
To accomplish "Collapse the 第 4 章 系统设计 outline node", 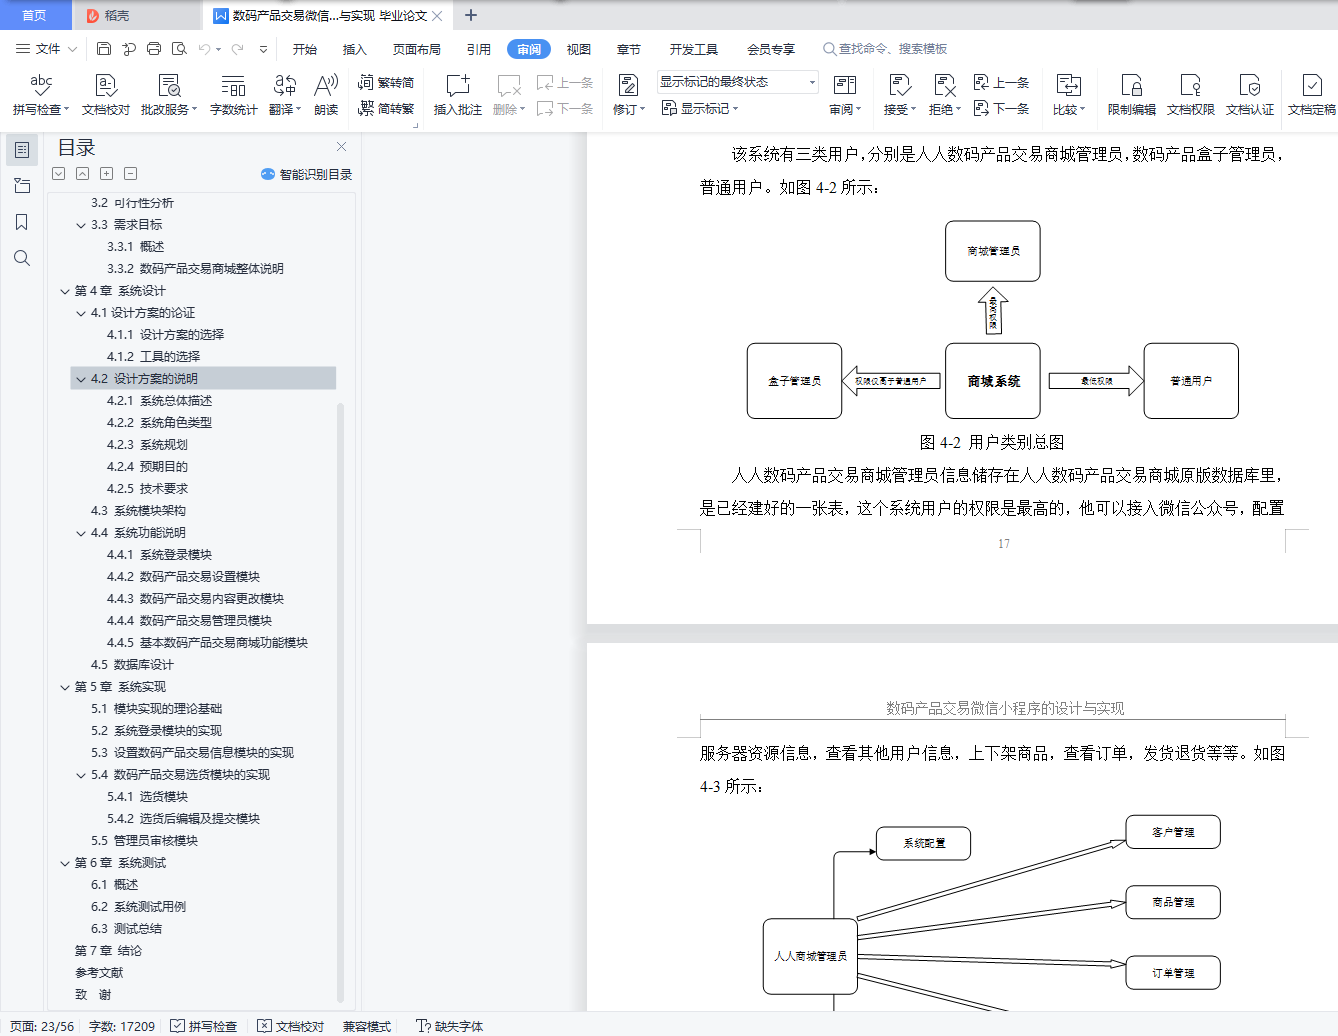I will 65,291.
